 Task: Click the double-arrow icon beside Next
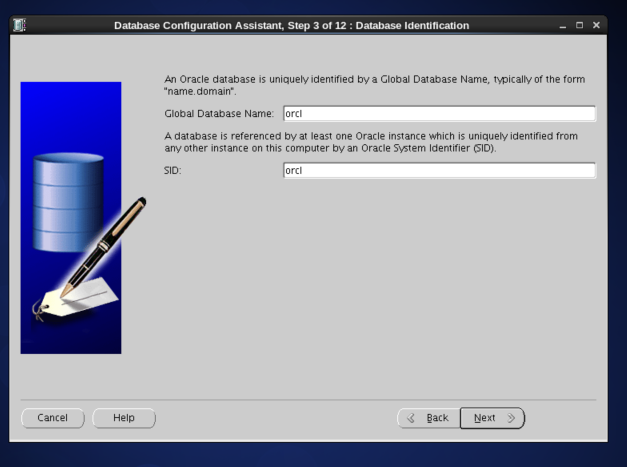(511, 418)
